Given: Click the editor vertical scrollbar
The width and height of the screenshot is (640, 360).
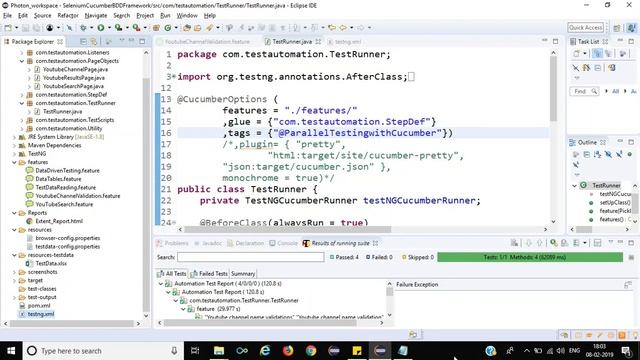Looking at the screenshot, I should pyautogui.click(x=553, y=88).
